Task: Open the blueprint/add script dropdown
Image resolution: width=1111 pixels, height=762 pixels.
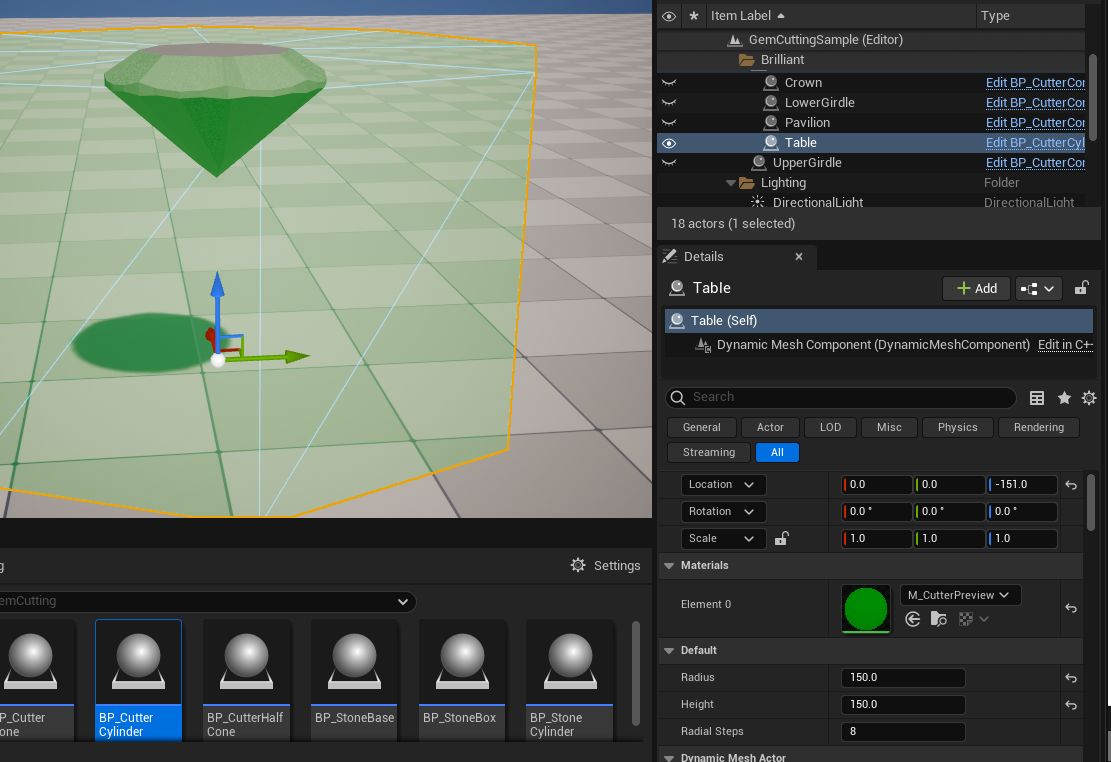Action: coord(1038,288)
